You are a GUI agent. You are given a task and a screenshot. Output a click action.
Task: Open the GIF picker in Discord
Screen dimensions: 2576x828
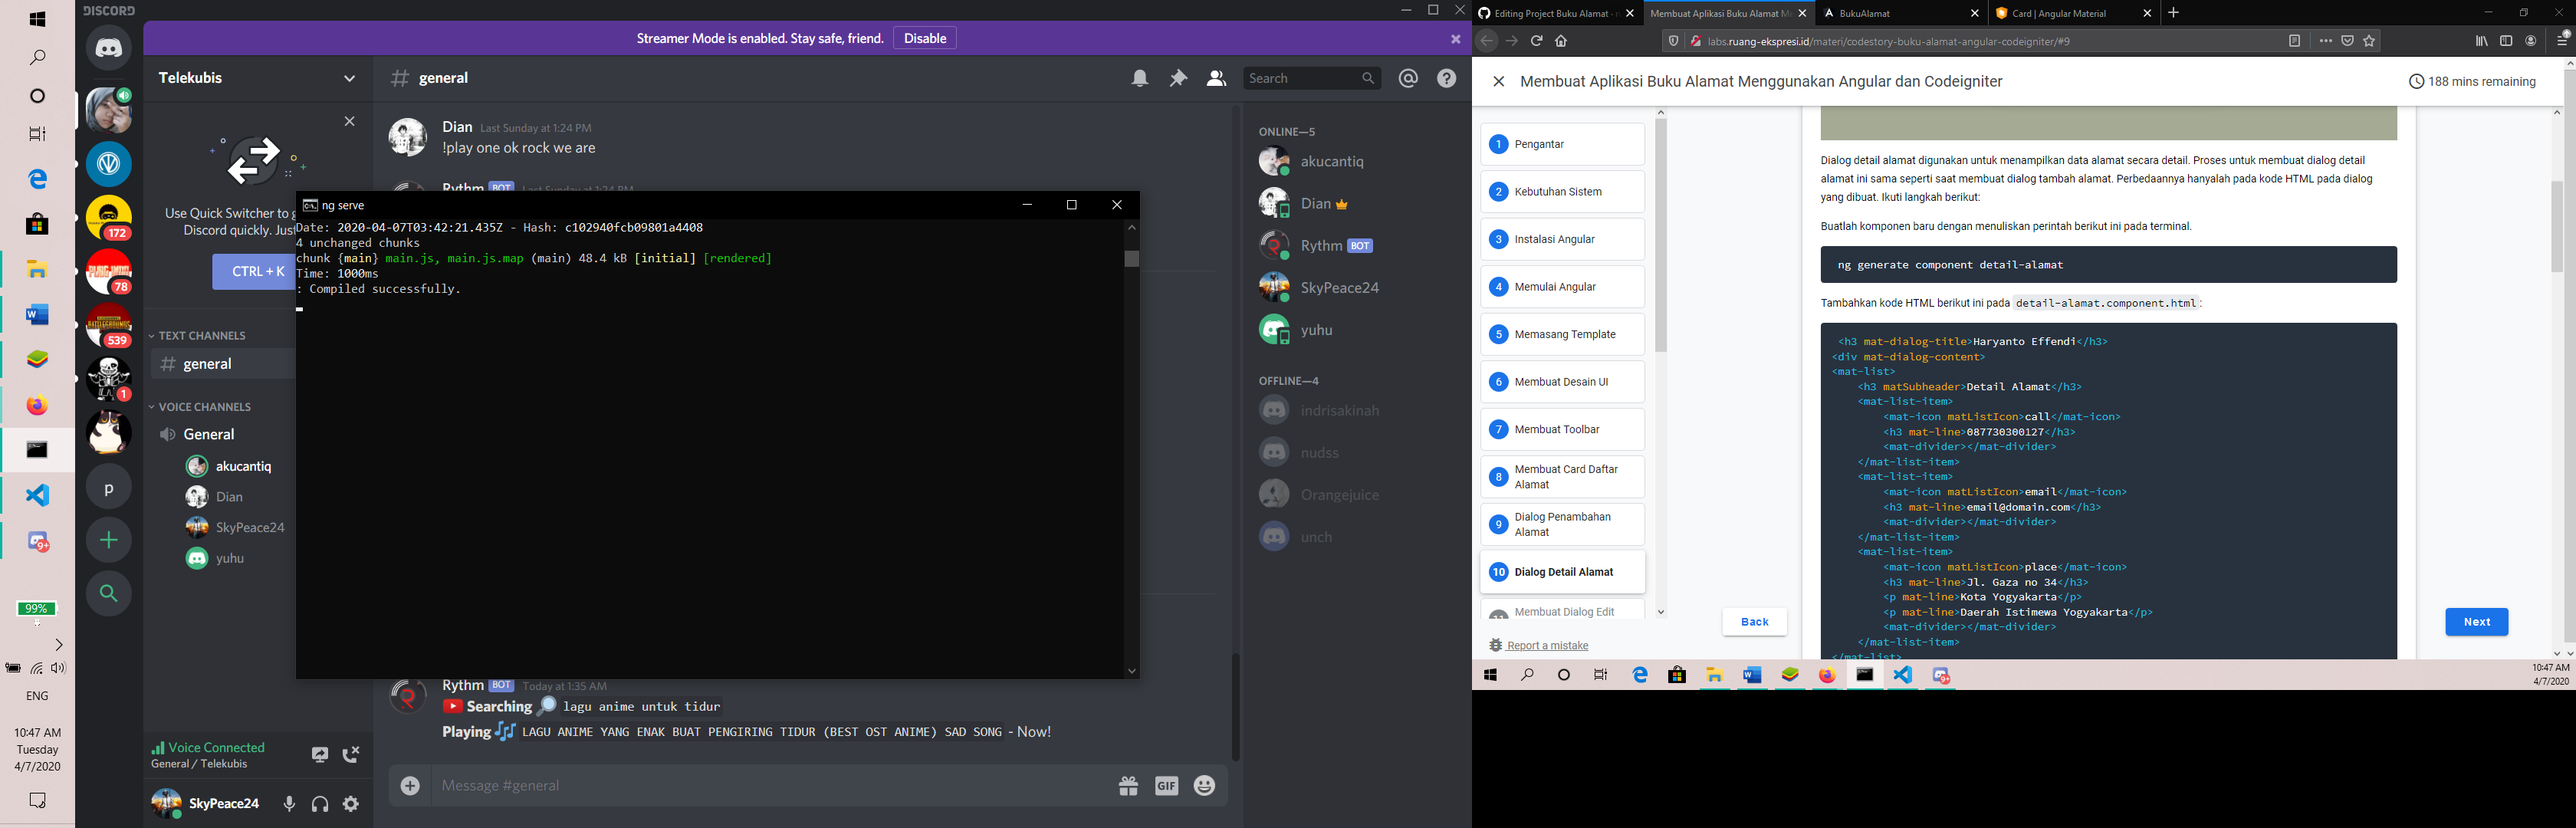point(1167,786)
